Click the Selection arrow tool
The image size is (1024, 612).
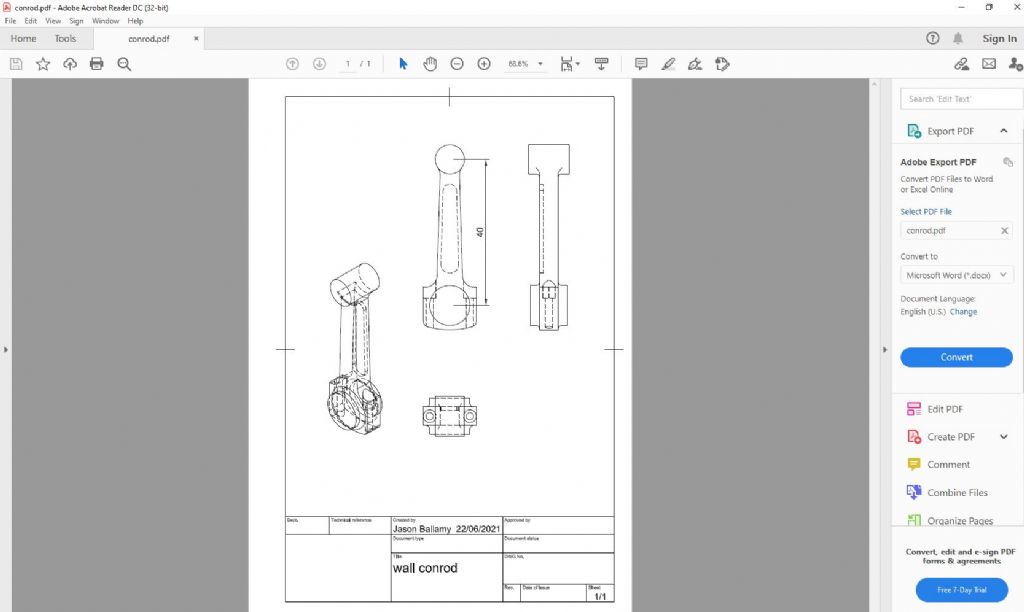(x=403, y=64)
